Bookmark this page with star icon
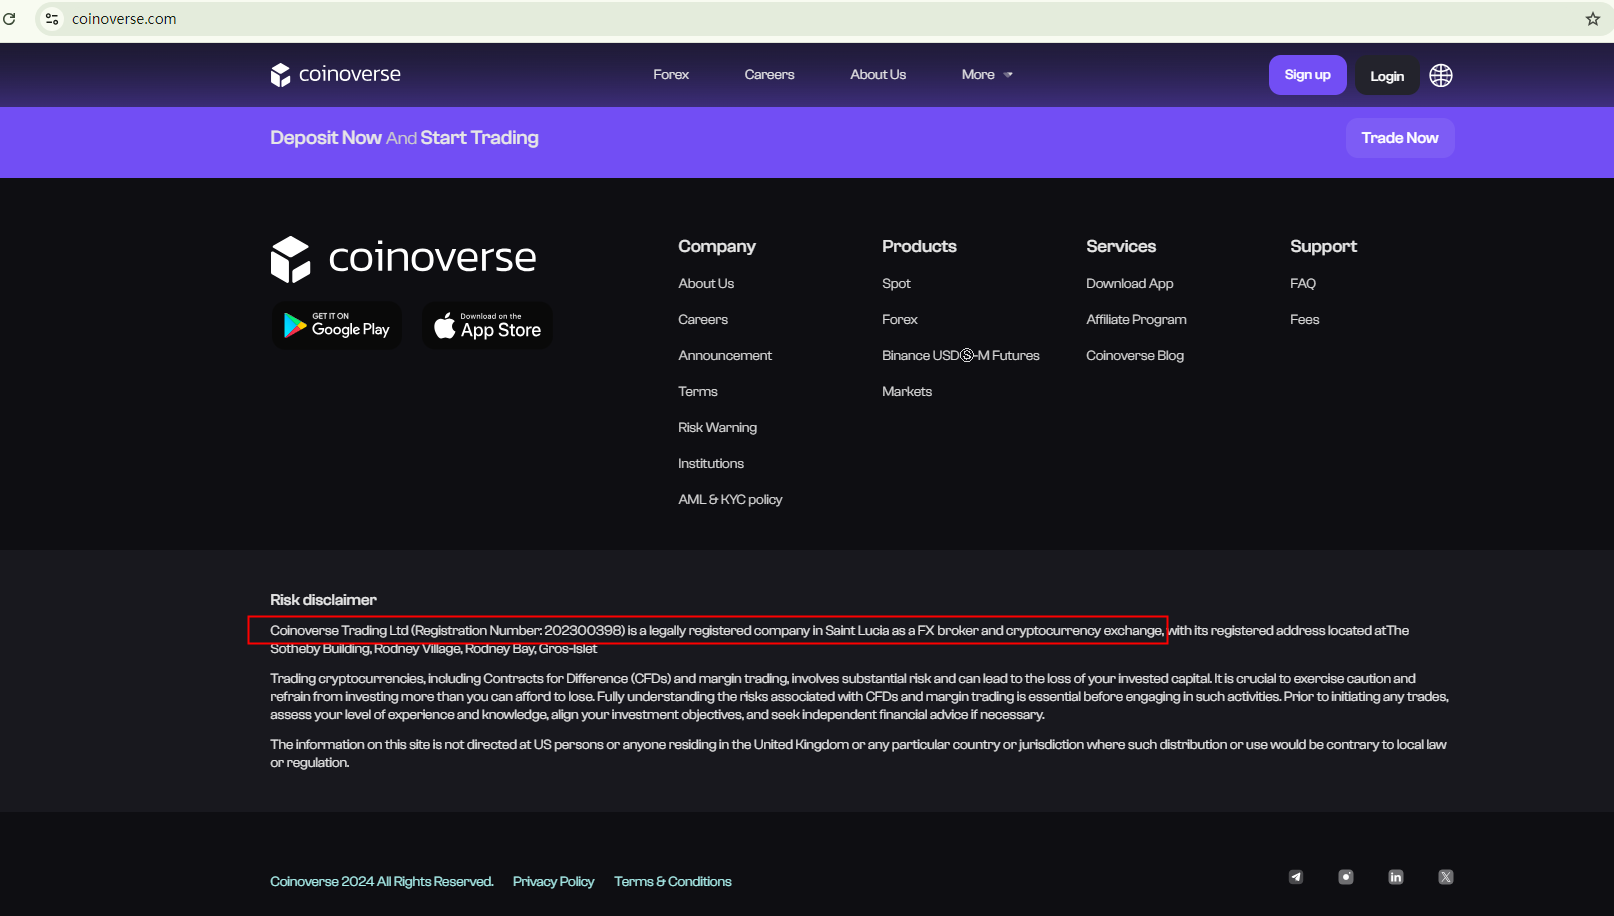 (1592, 19)
